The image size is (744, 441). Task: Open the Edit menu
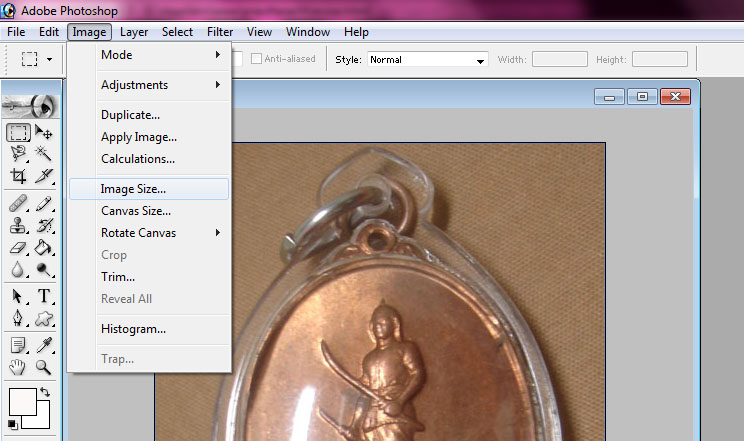click(49, 32)
